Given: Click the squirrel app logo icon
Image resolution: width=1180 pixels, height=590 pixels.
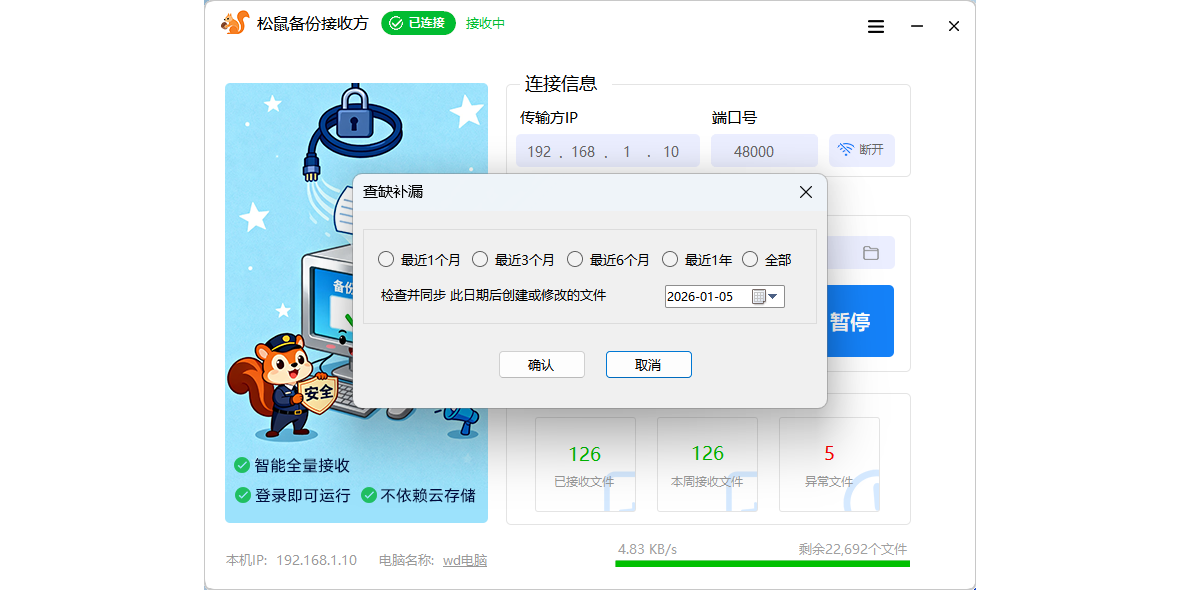Looking at the screenshot, I should [x=235, y=23].
